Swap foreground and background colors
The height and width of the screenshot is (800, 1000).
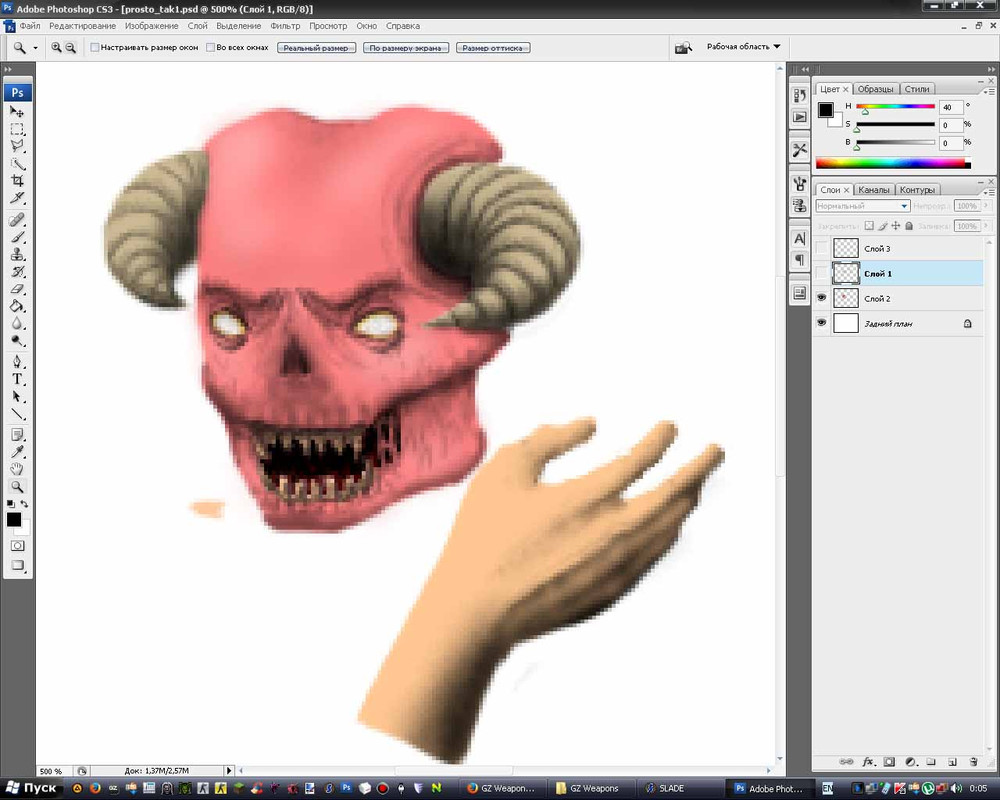[x=24, y=504]
